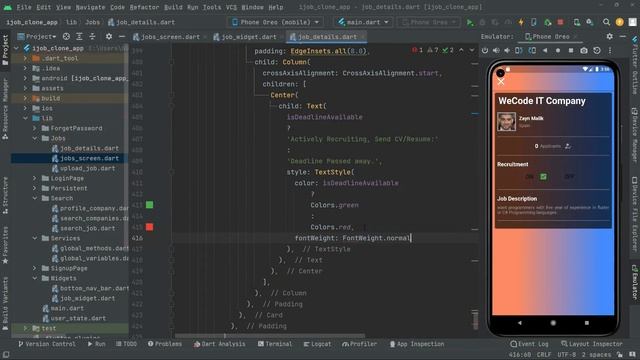Rotate emulator right icon

pyautogui.click(x=532, y=51)
